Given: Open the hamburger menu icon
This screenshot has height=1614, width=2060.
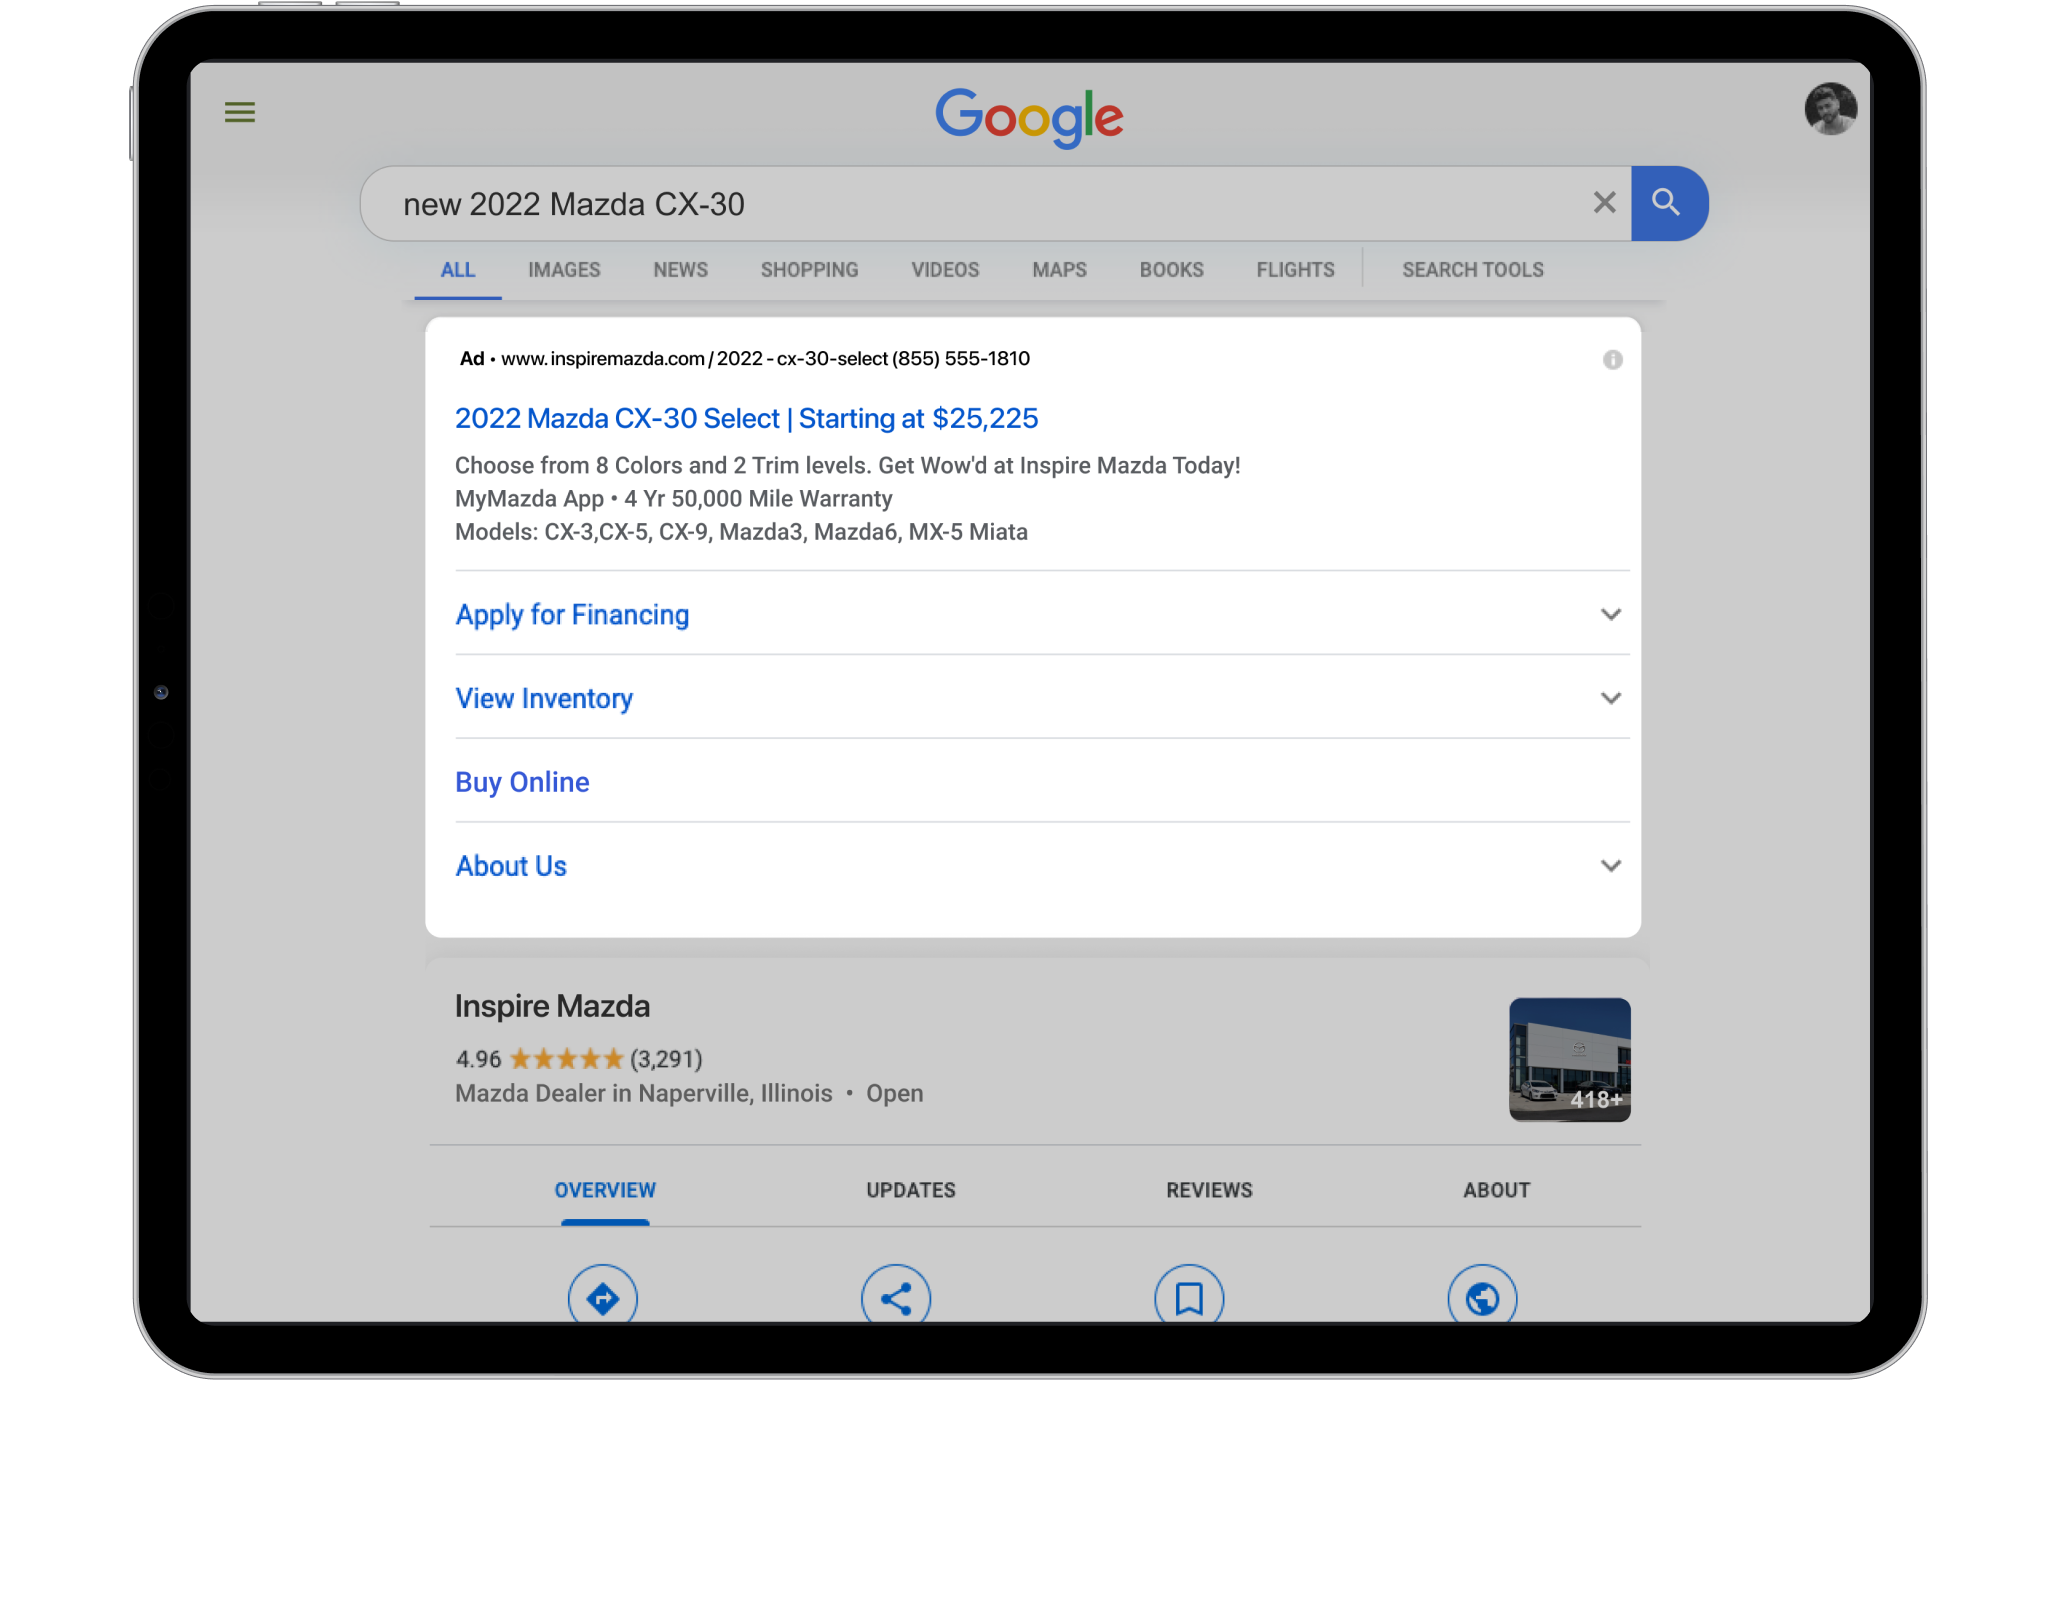Looking at the screenshot, I should 239,112.
